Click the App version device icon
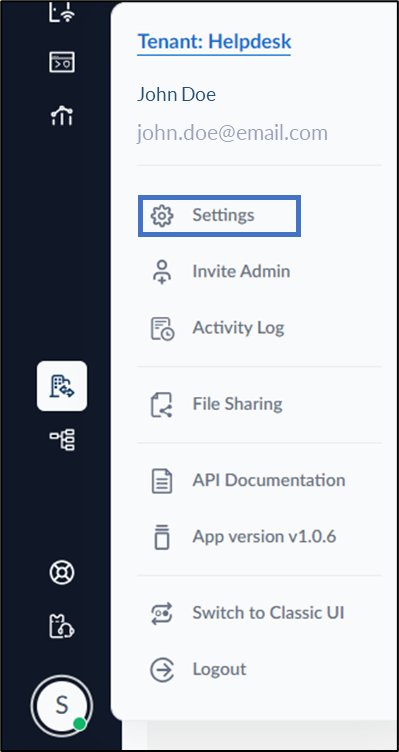The width and height of the screenshot is (399, 752). pos(162,537)
